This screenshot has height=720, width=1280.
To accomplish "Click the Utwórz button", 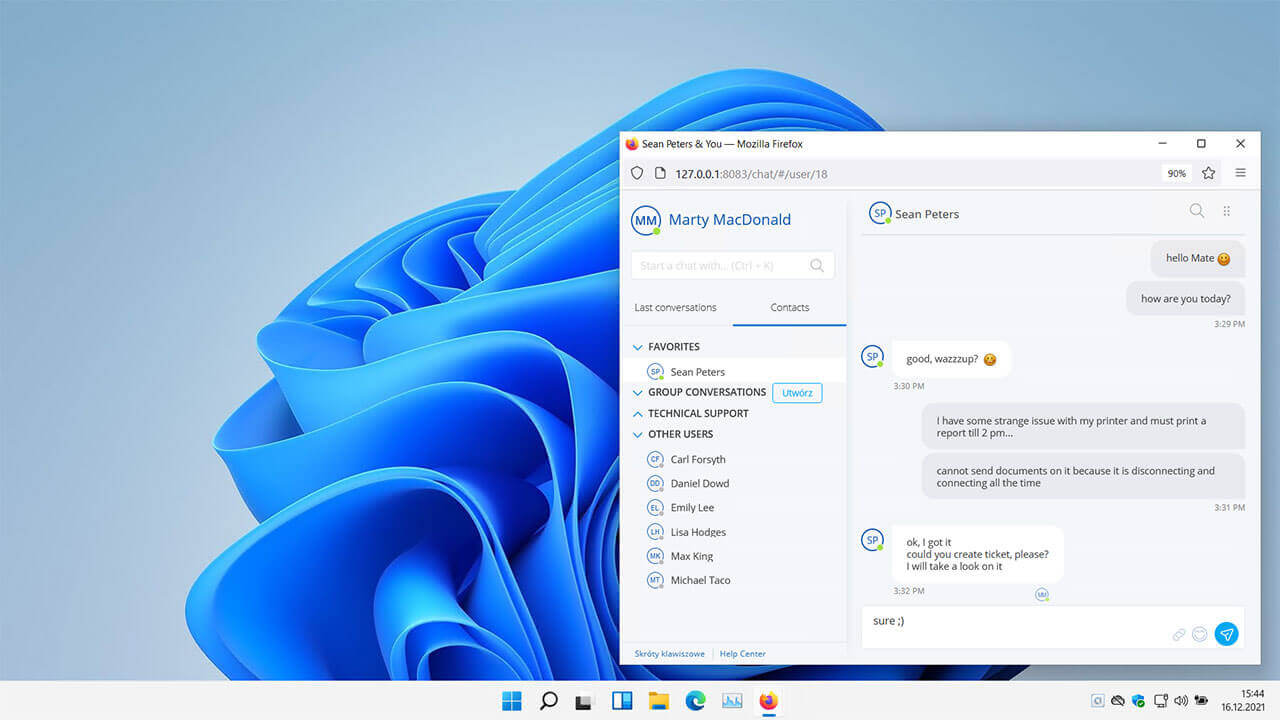I will pos(797,393).
